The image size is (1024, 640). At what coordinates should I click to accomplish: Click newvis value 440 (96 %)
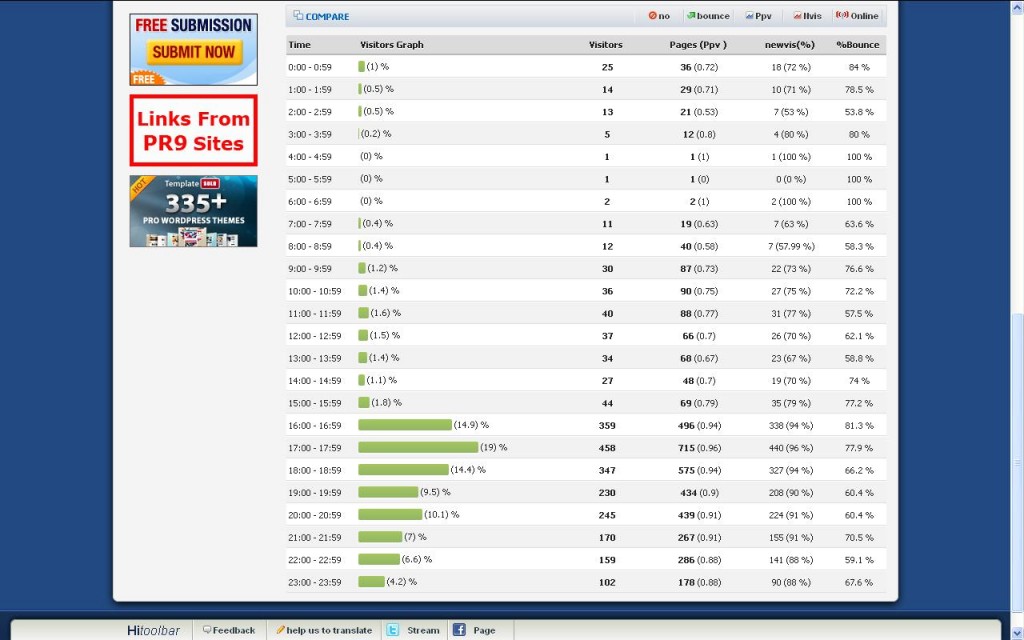tap(790, 448)
